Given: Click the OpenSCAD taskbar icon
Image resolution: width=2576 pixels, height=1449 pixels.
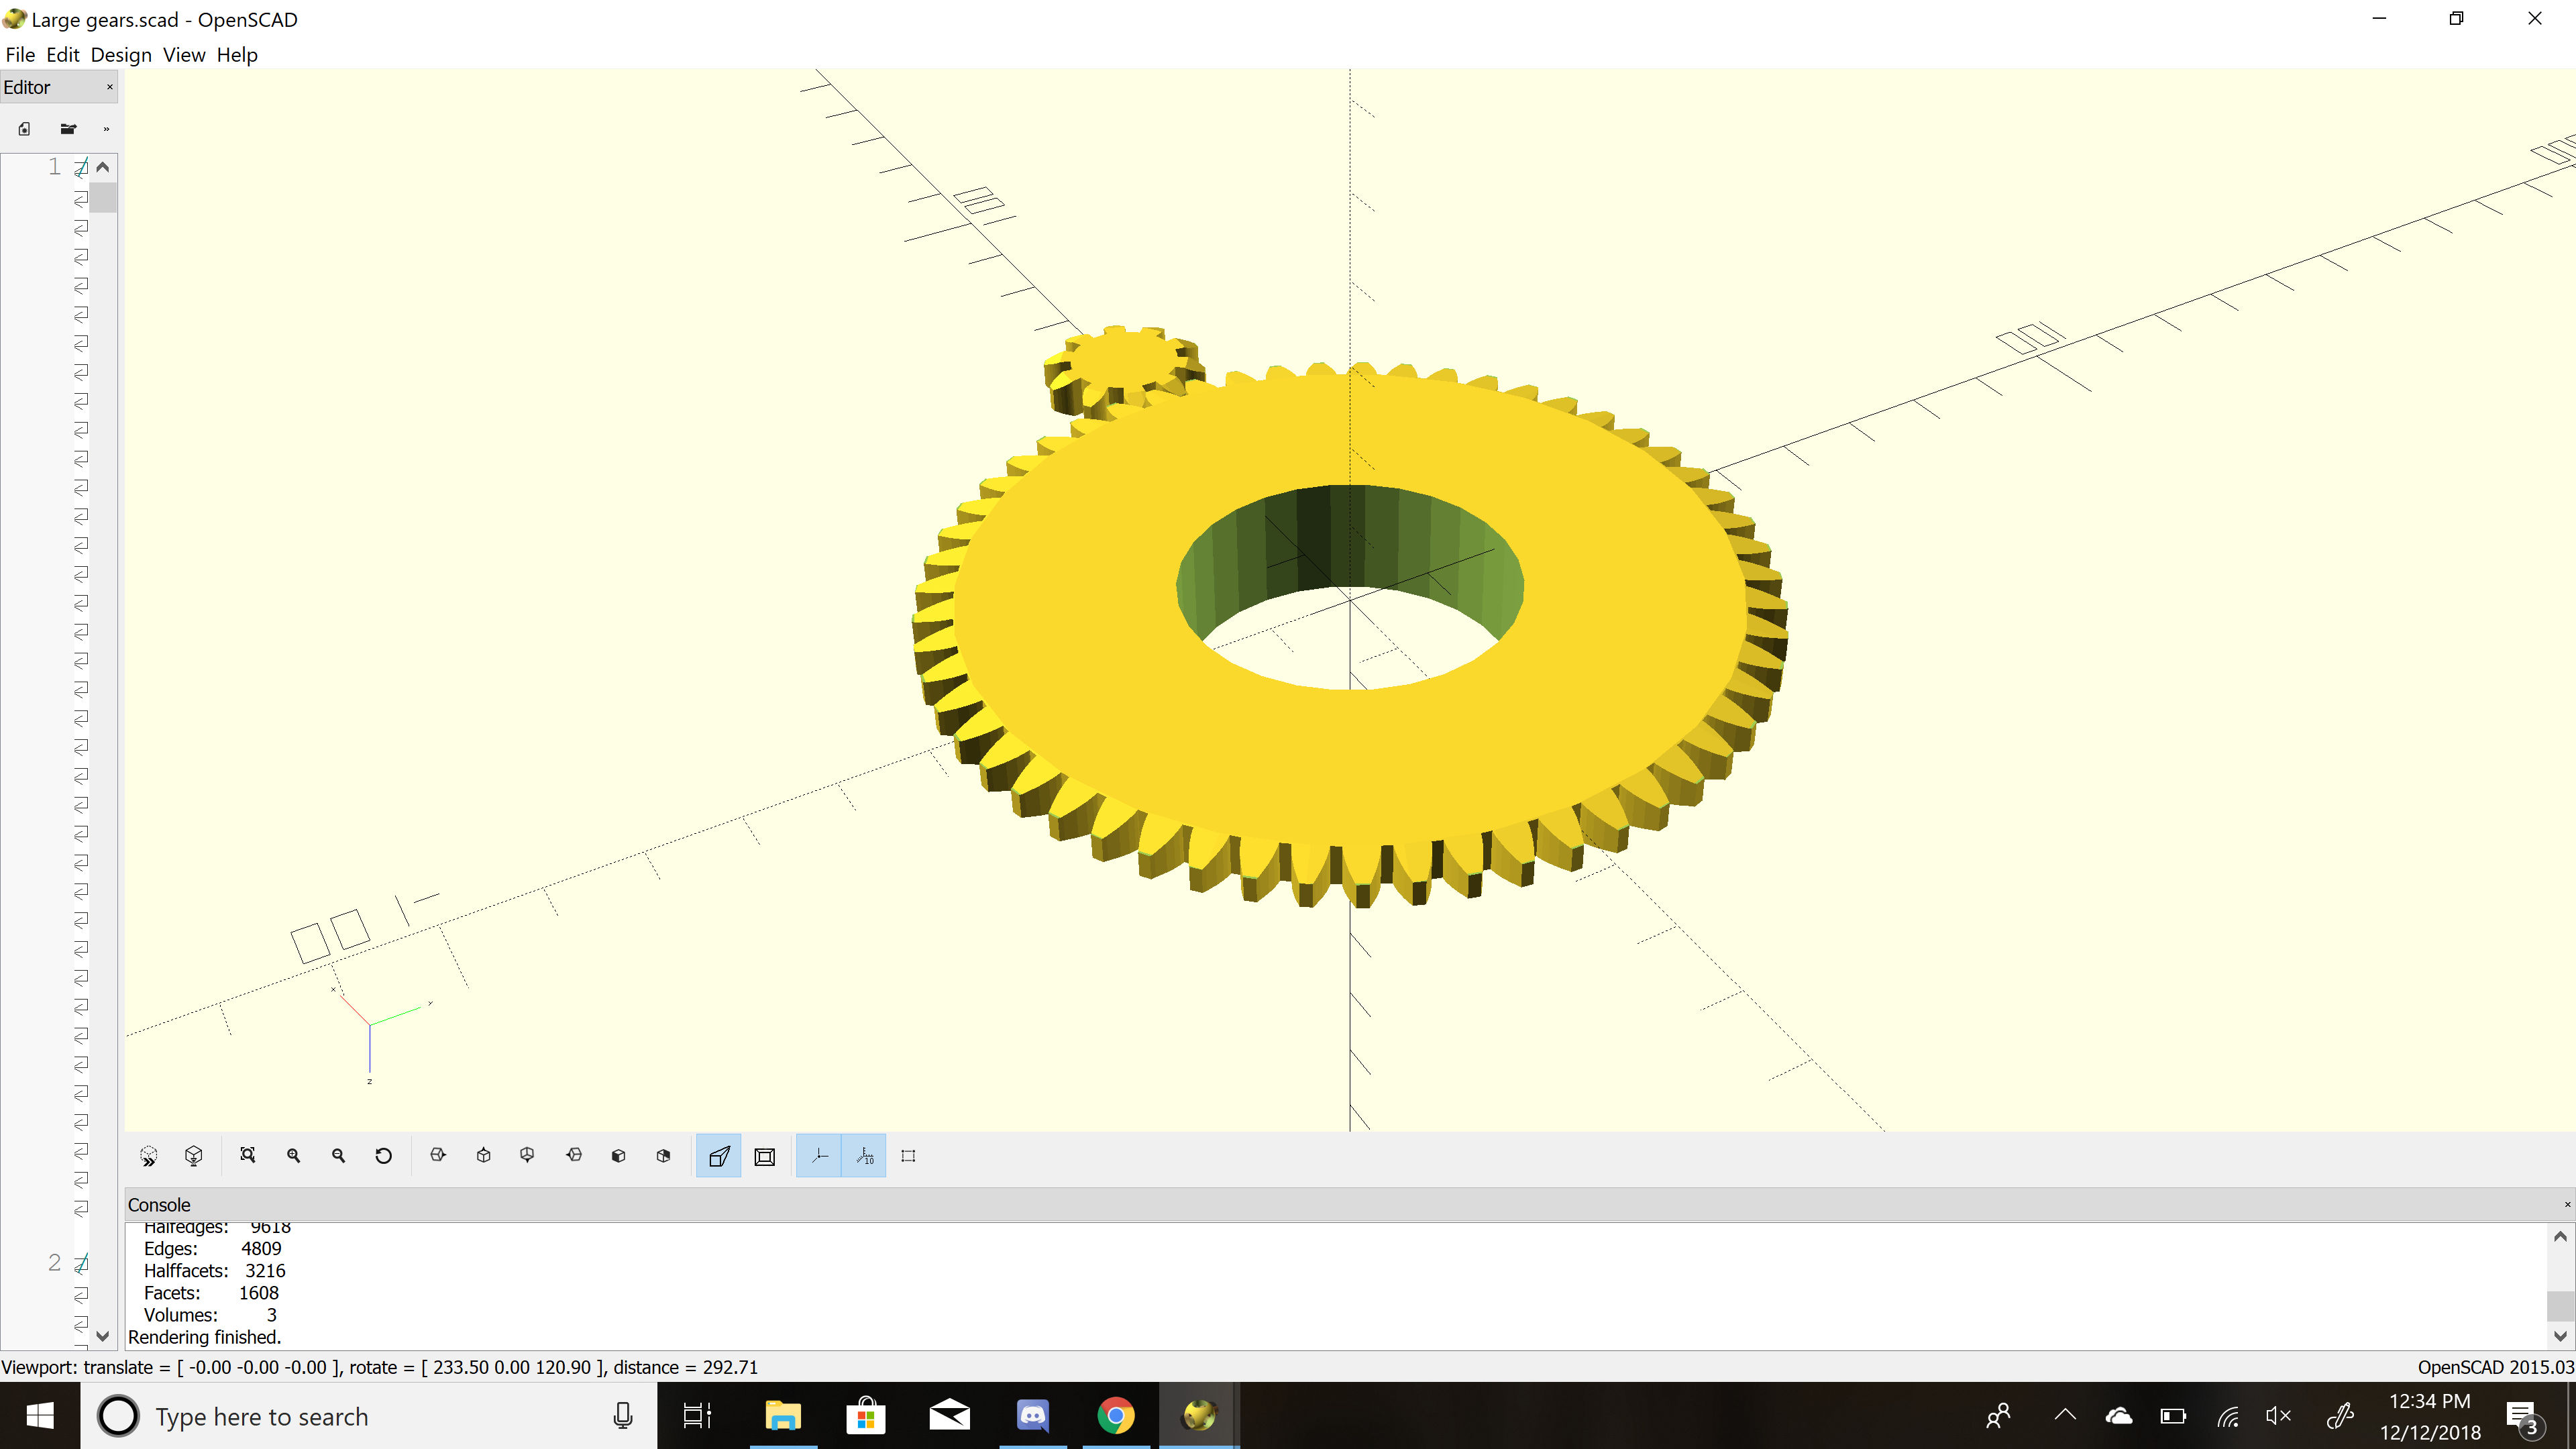Looking at the screenshot, I should 1199,1416.
